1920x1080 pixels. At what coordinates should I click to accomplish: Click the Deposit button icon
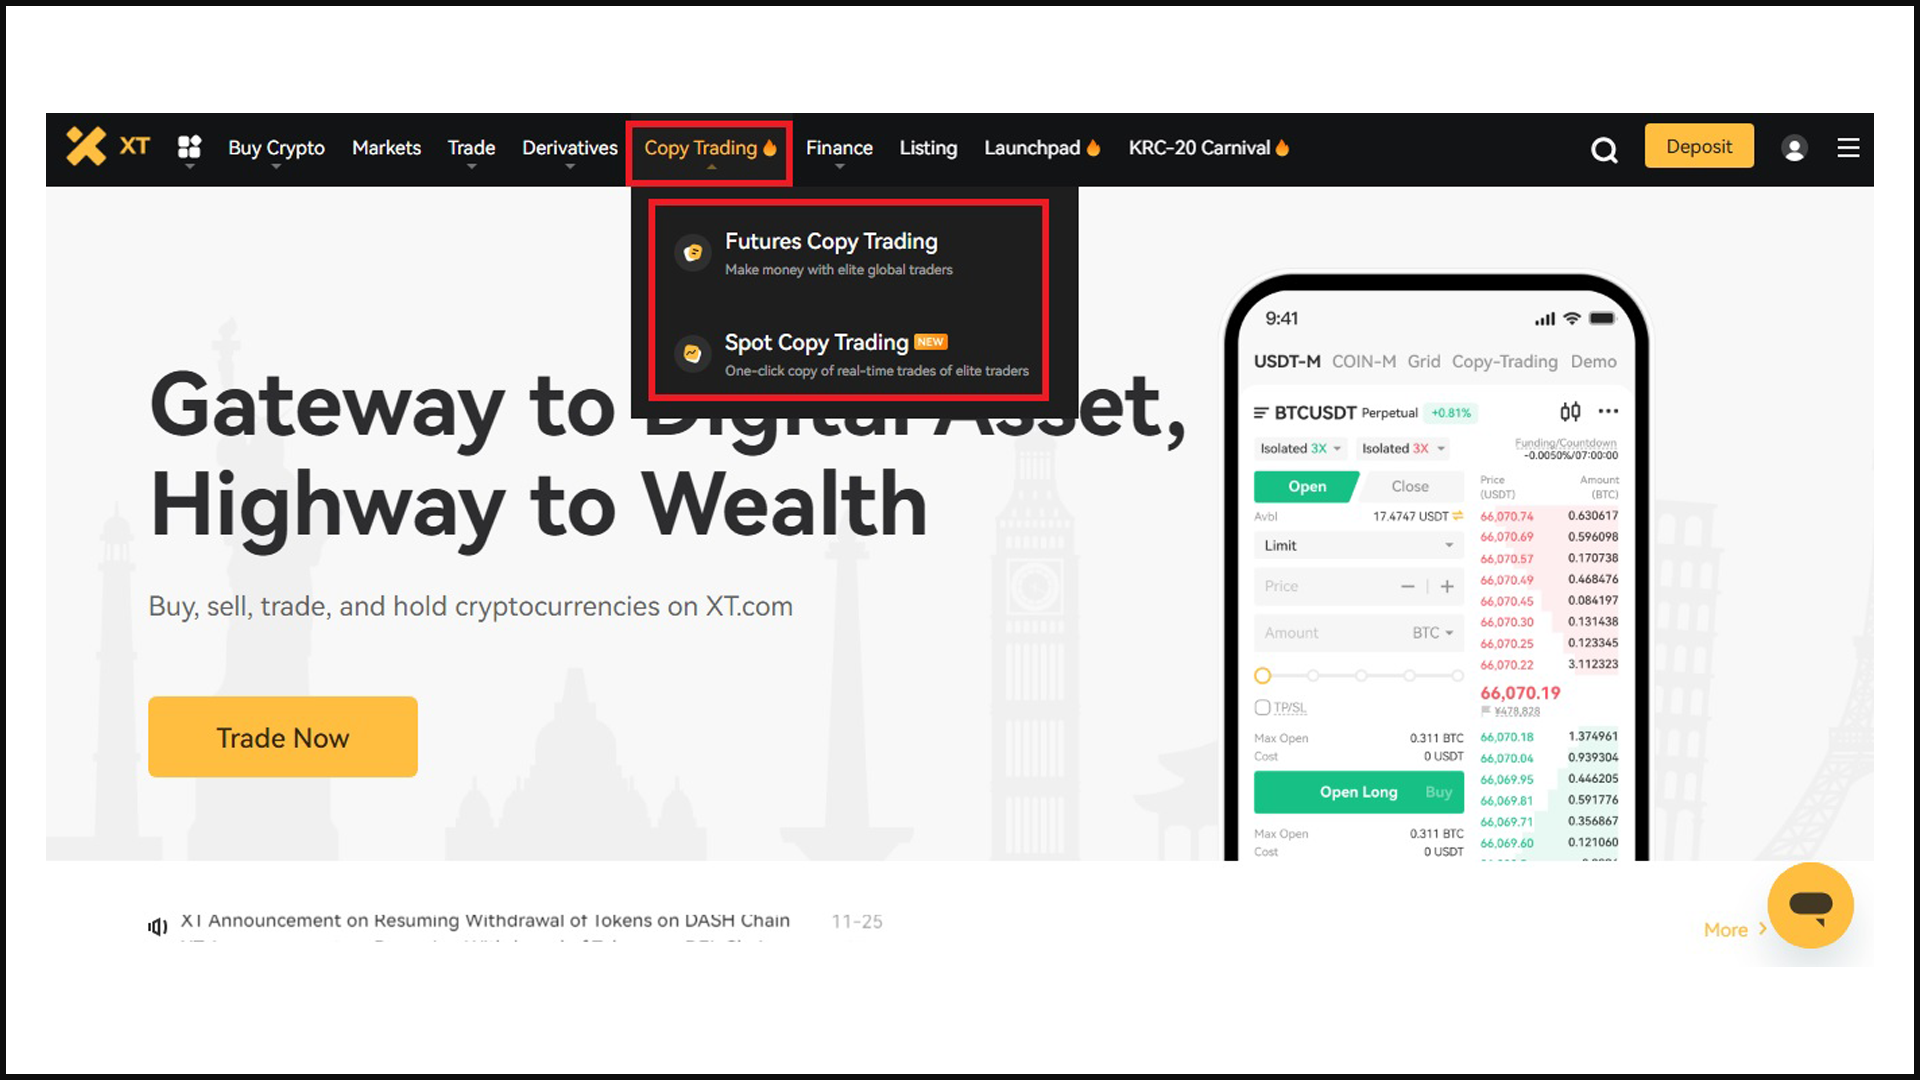(x=1700, y=148)
